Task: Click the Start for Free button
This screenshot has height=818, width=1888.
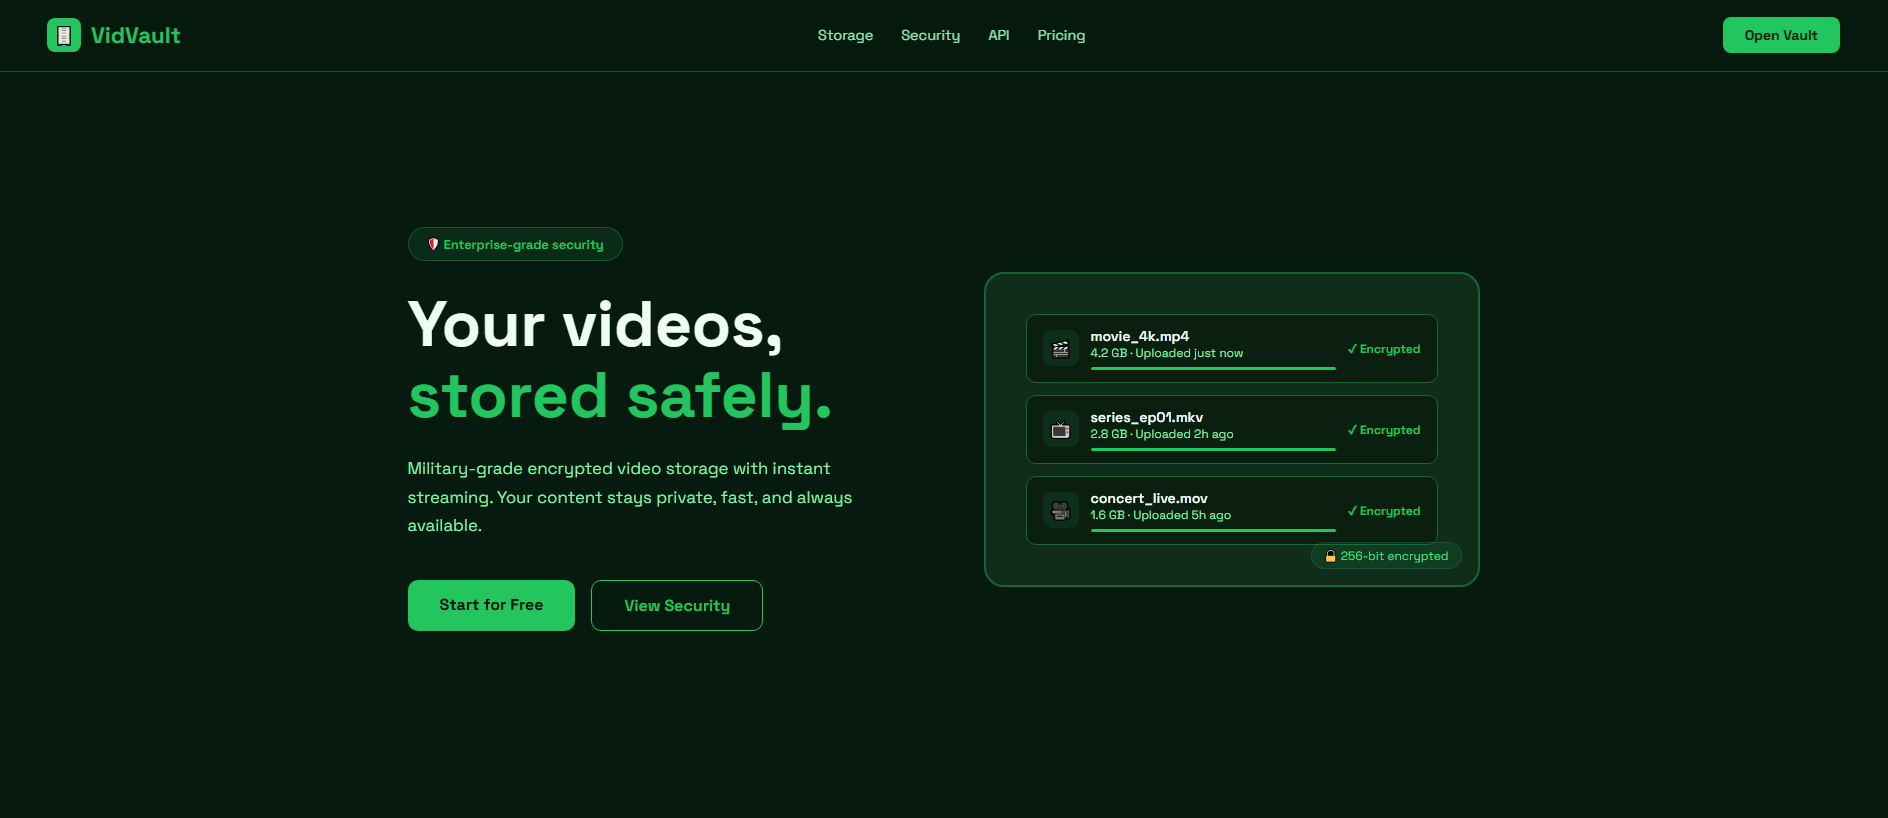Action: [x=491, y=605]
